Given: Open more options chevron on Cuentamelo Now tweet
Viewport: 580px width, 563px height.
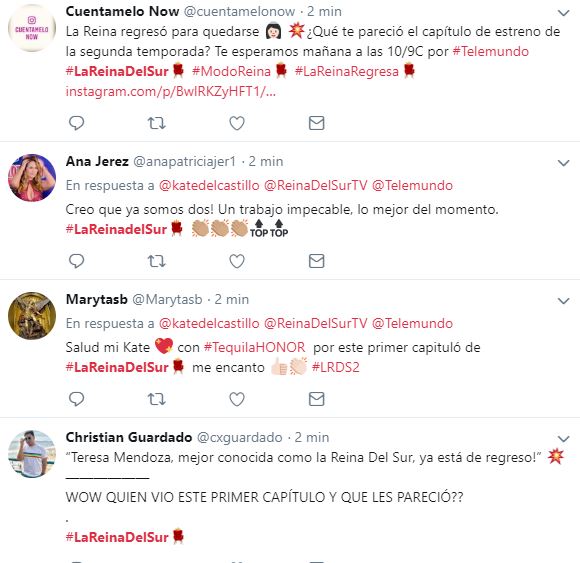Looking at the screenshot, I should (563, 13).
